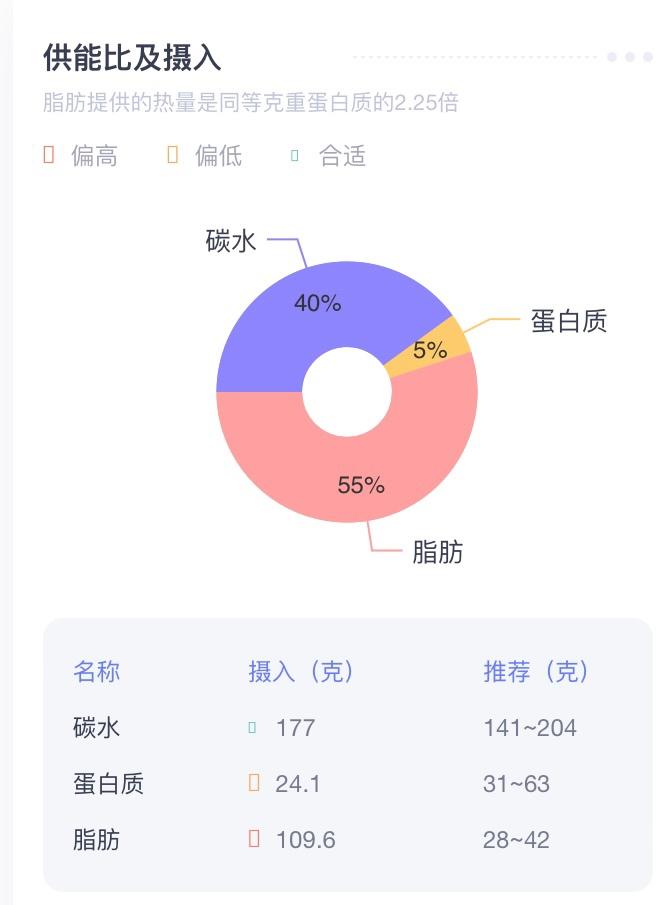Click the orange 偏高 legend icon
Screen dimensions: 665x905
tap(47, 157)
